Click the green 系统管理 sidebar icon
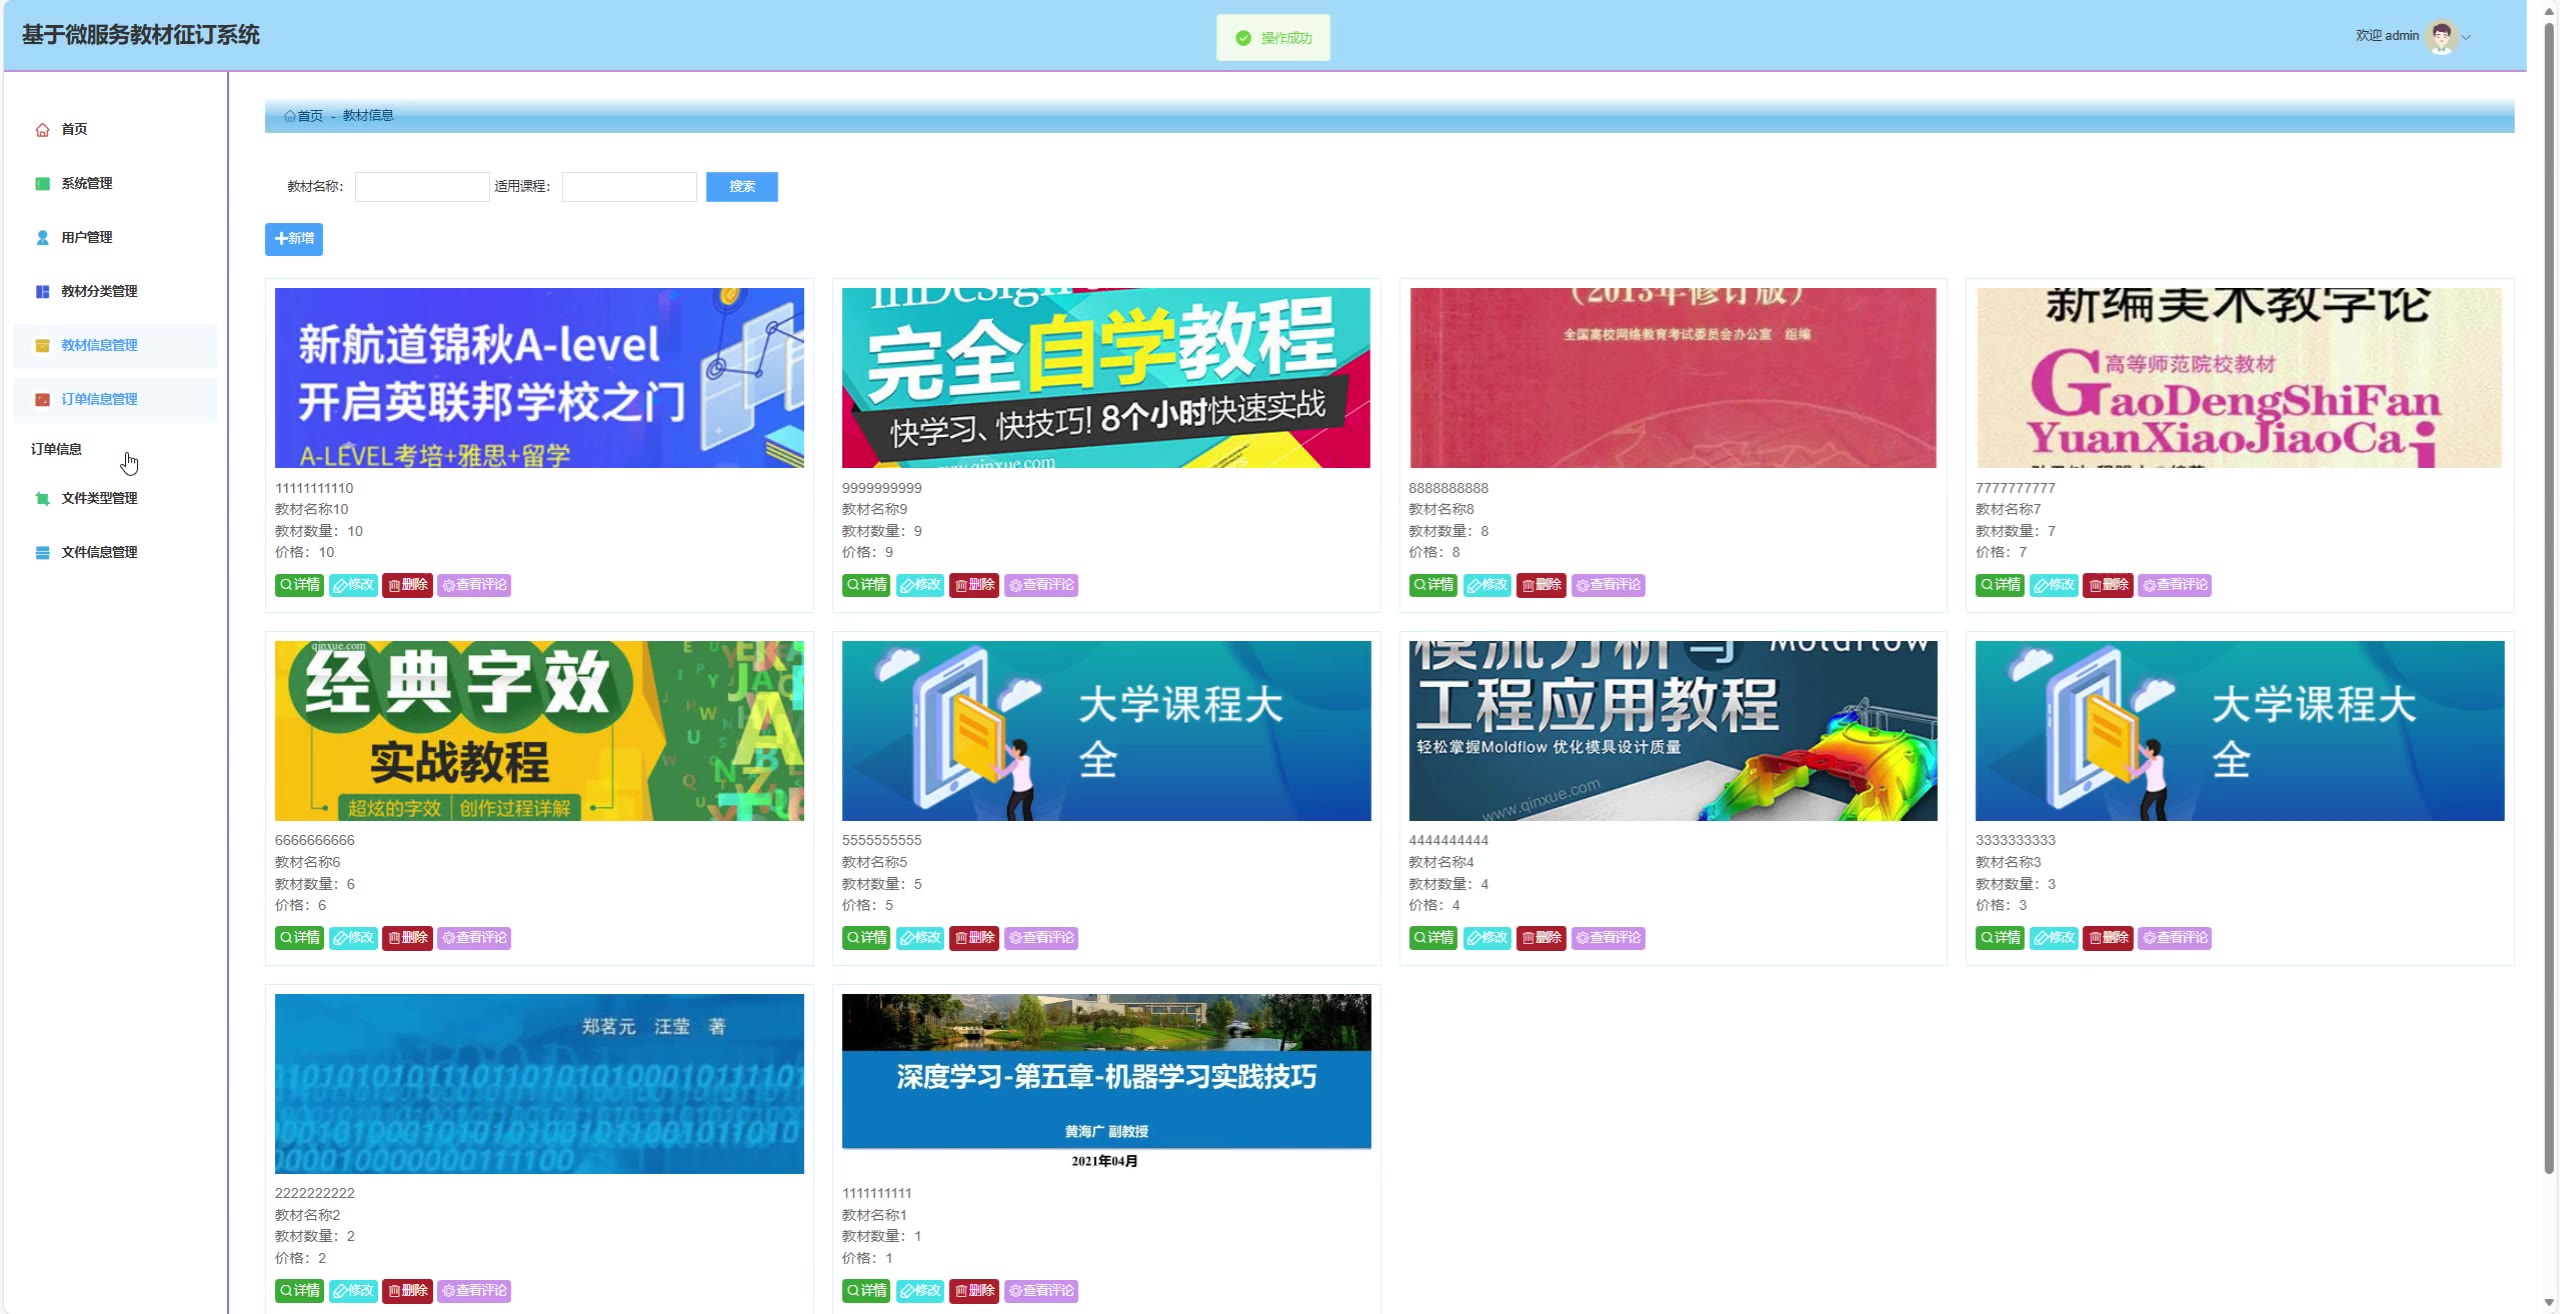This screenshot has width=2560, height=1314. click(42, 184)
